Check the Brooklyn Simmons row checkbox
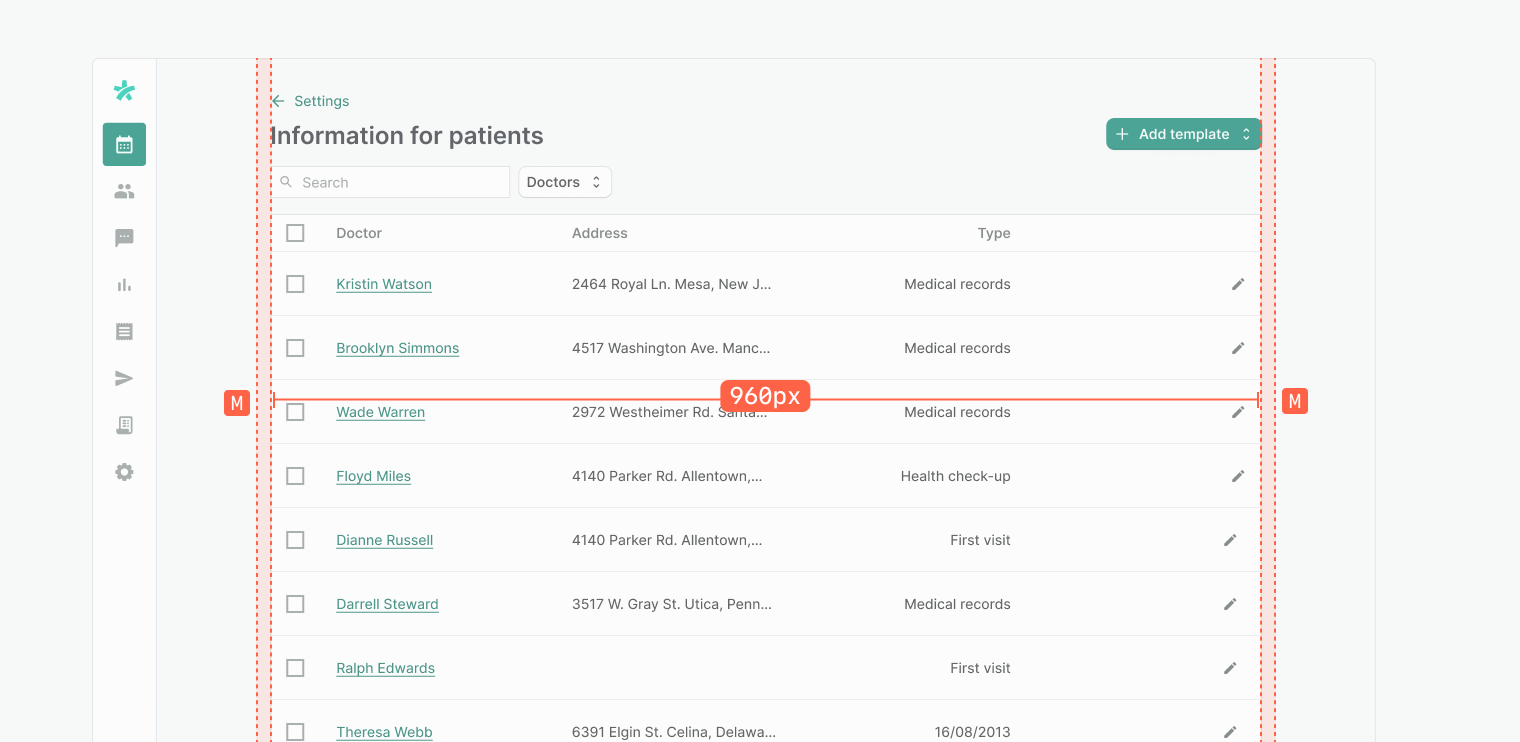 coord(295,348)
